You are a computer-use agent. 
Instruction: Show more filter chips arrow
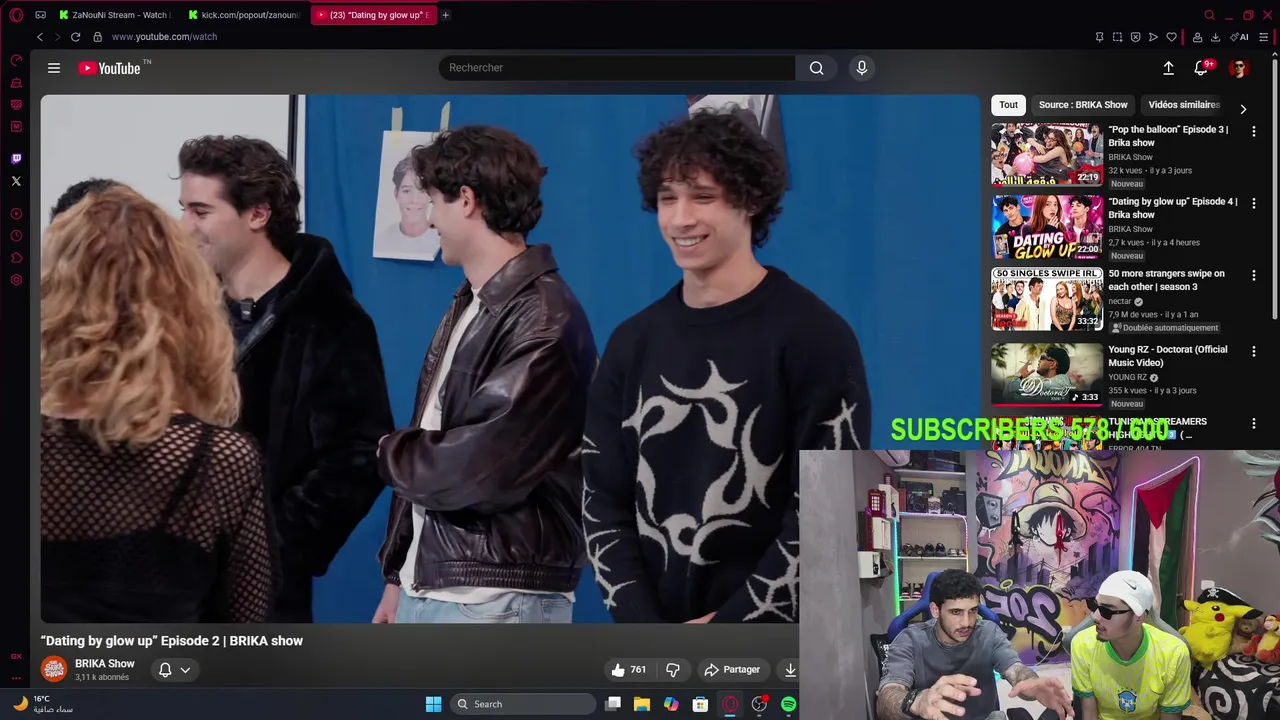coord(1243,109)
